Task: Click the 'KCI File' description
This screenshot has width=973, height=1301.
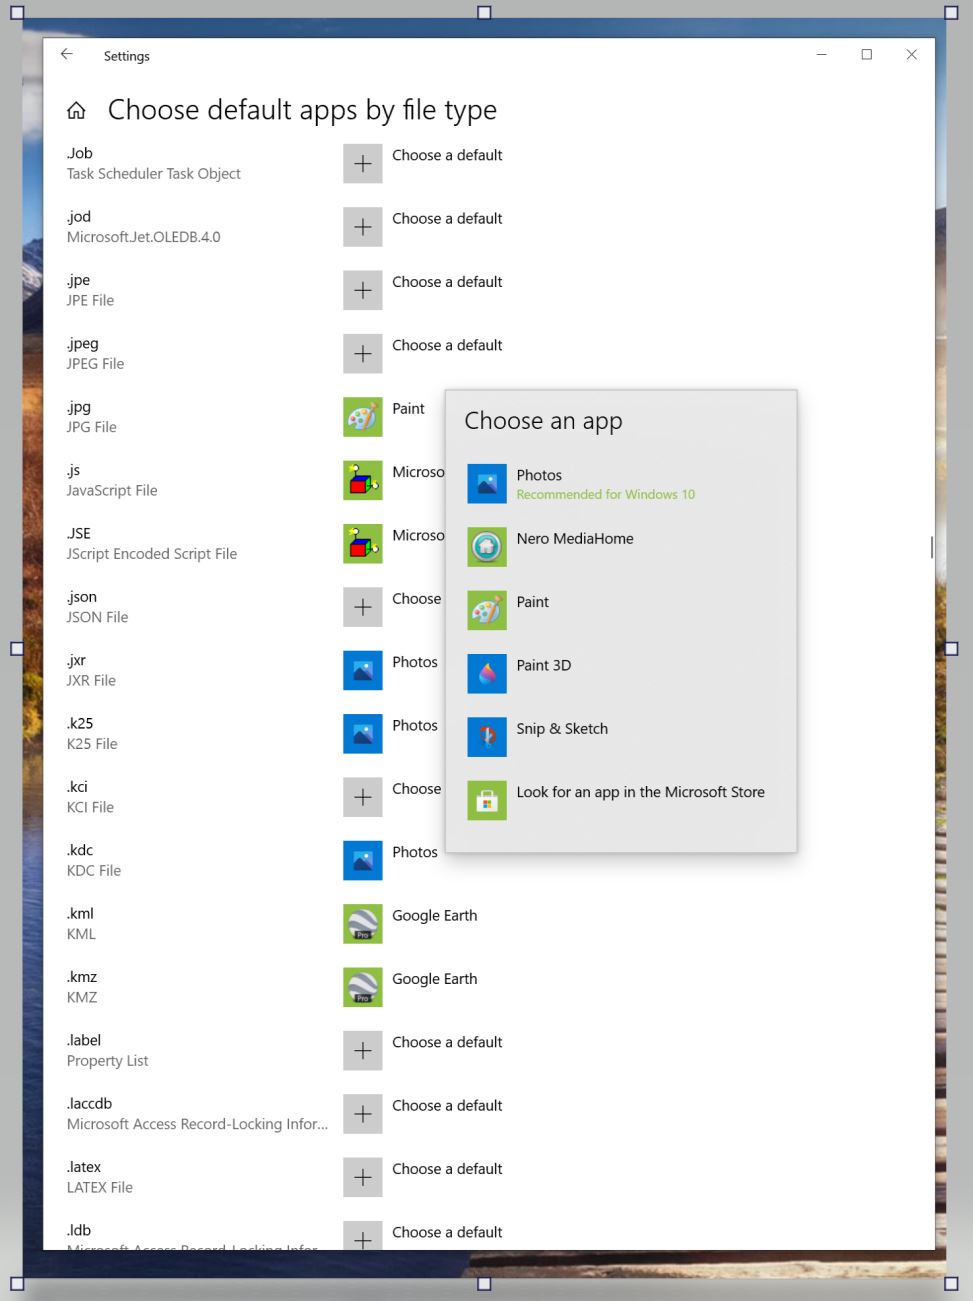Action: click(x=90, y=808)
